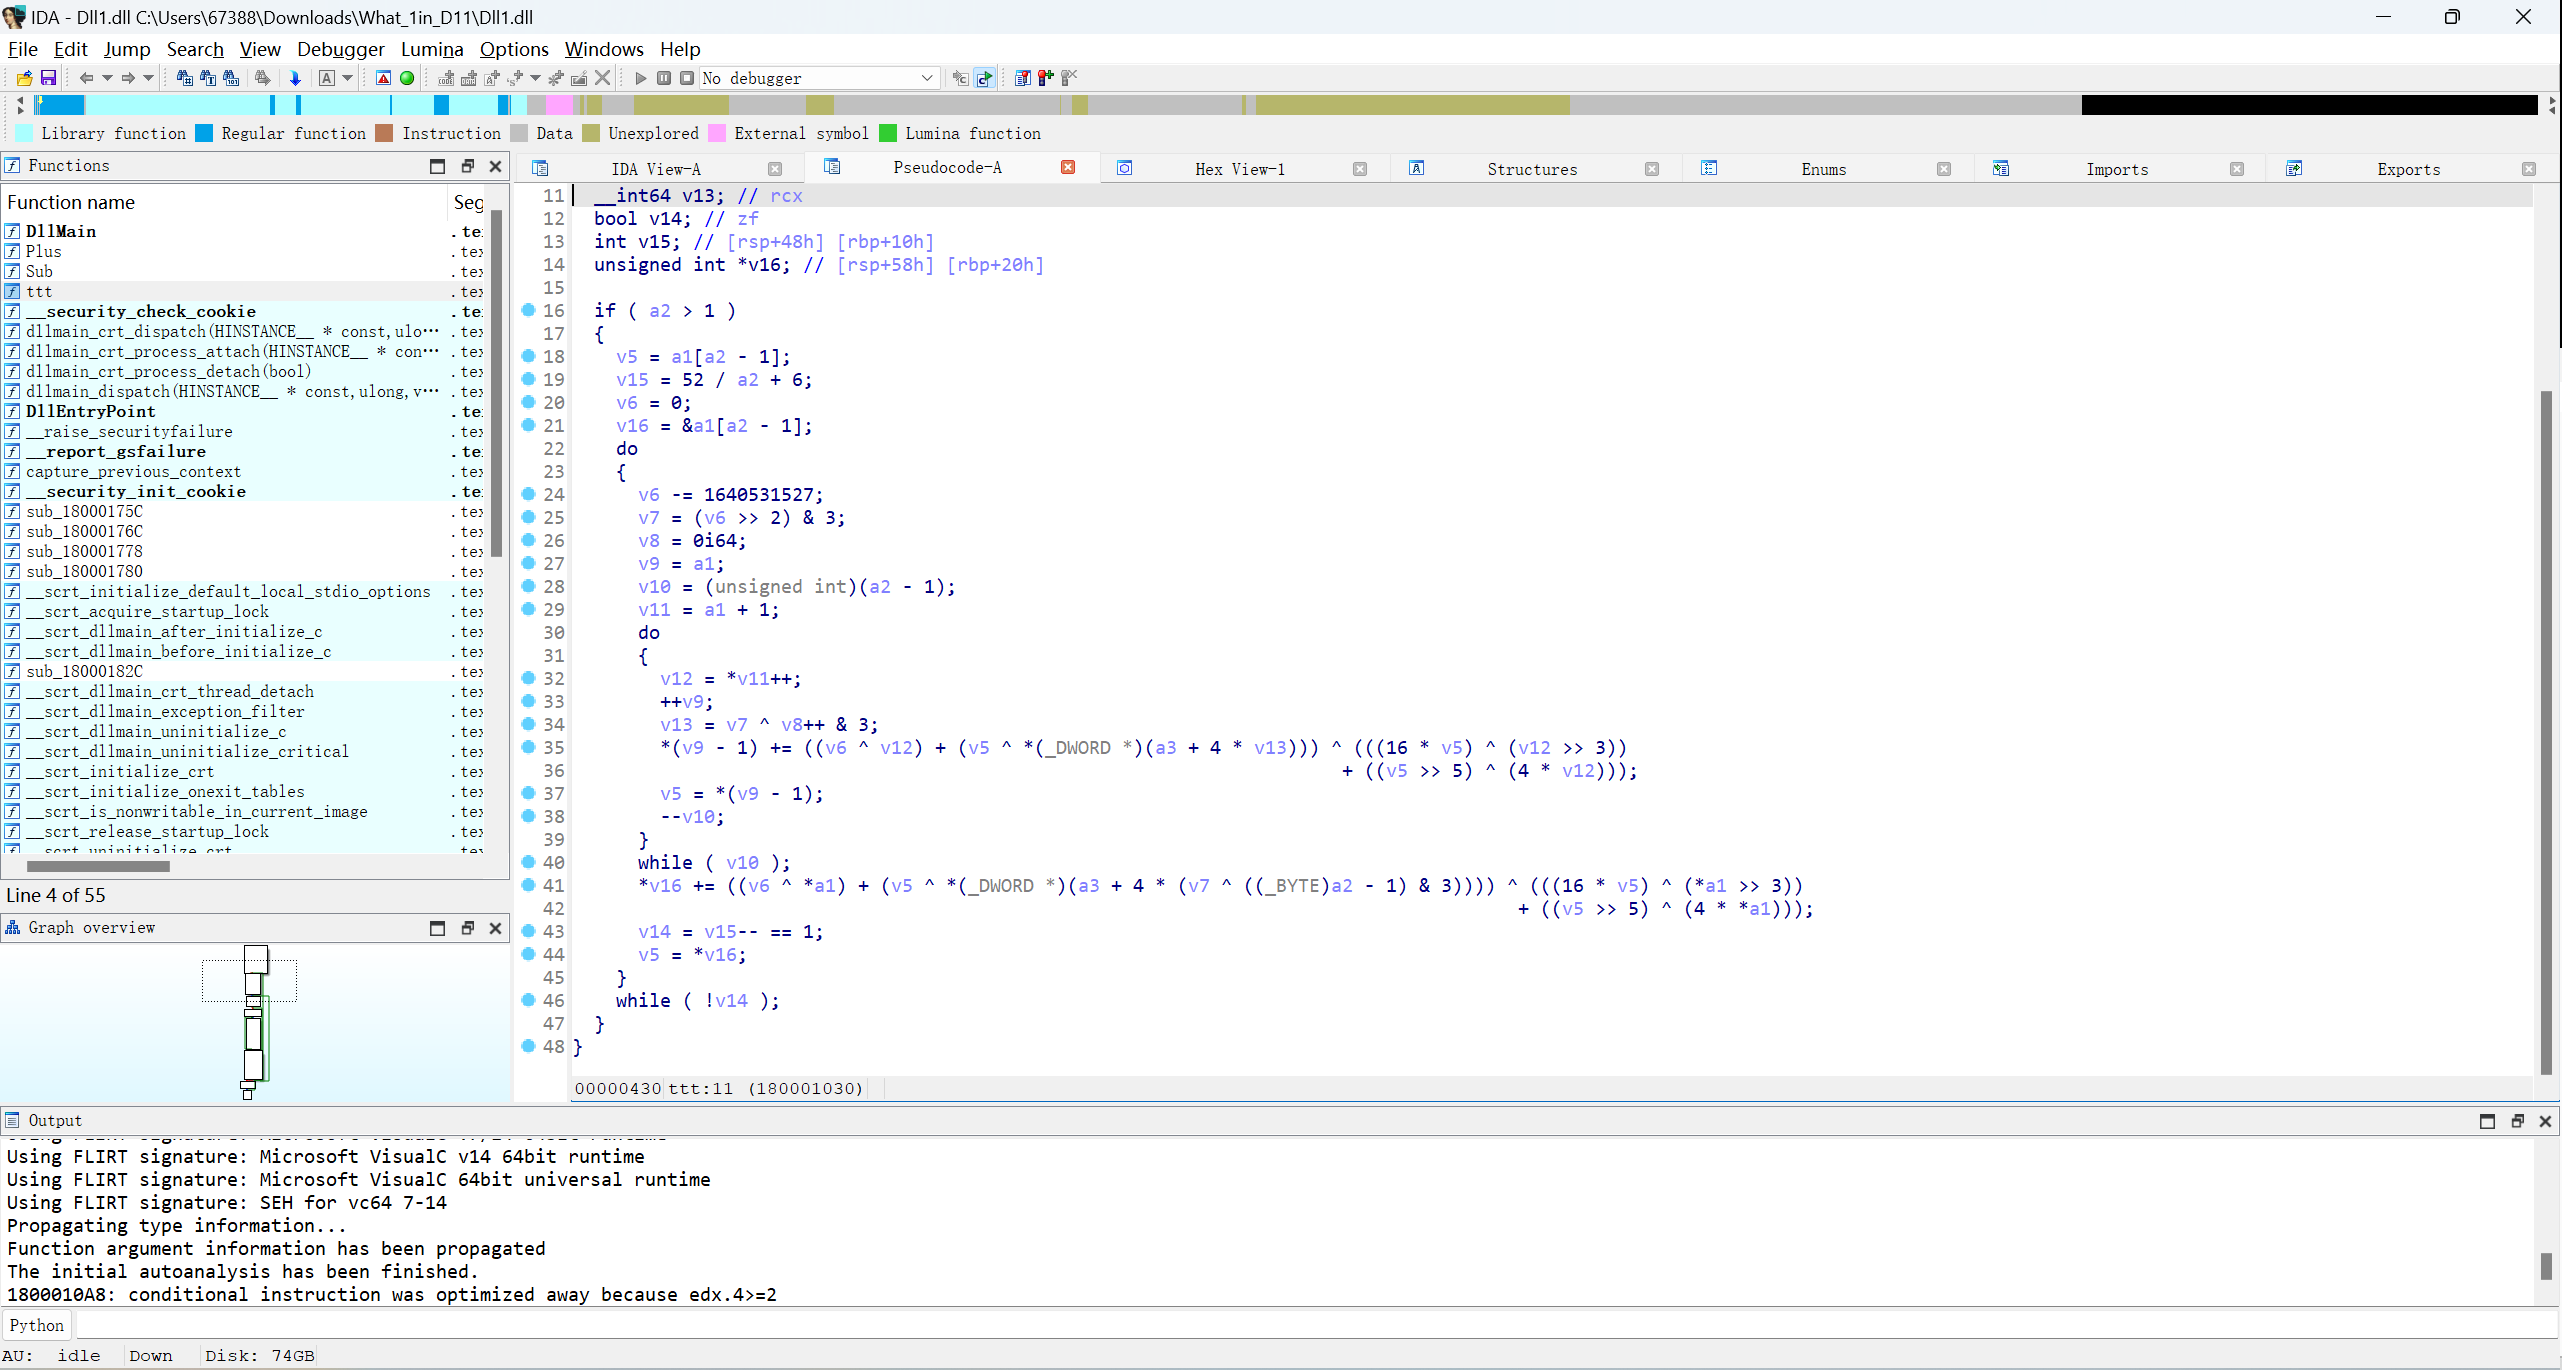Click the breakpoints list toolbar icon
This screenshot has height=1370, width=2562.
(1022, 78)
